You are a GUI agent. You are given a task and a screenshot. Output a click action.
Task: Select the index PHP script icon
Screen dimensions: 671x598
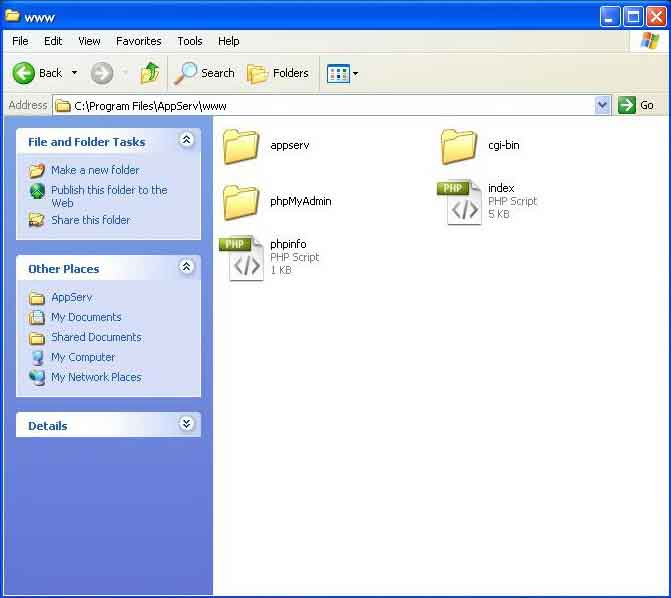click(x=460, y=202)
